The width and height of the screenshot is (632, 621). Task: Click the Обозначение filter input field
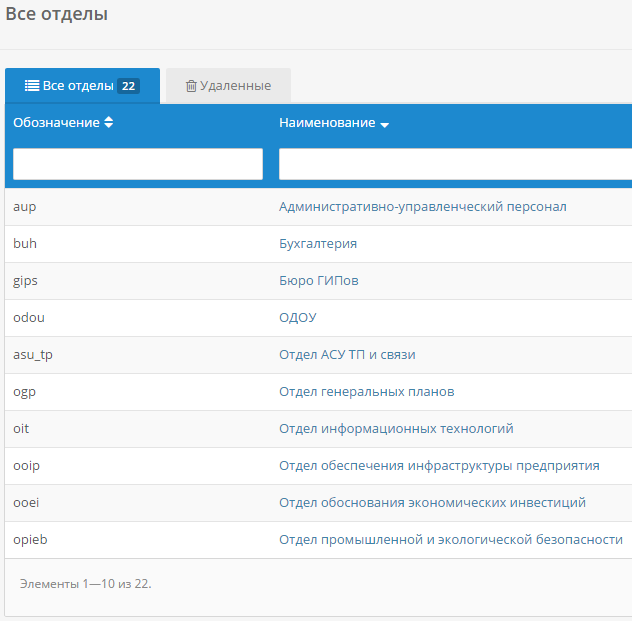point(138,164)
